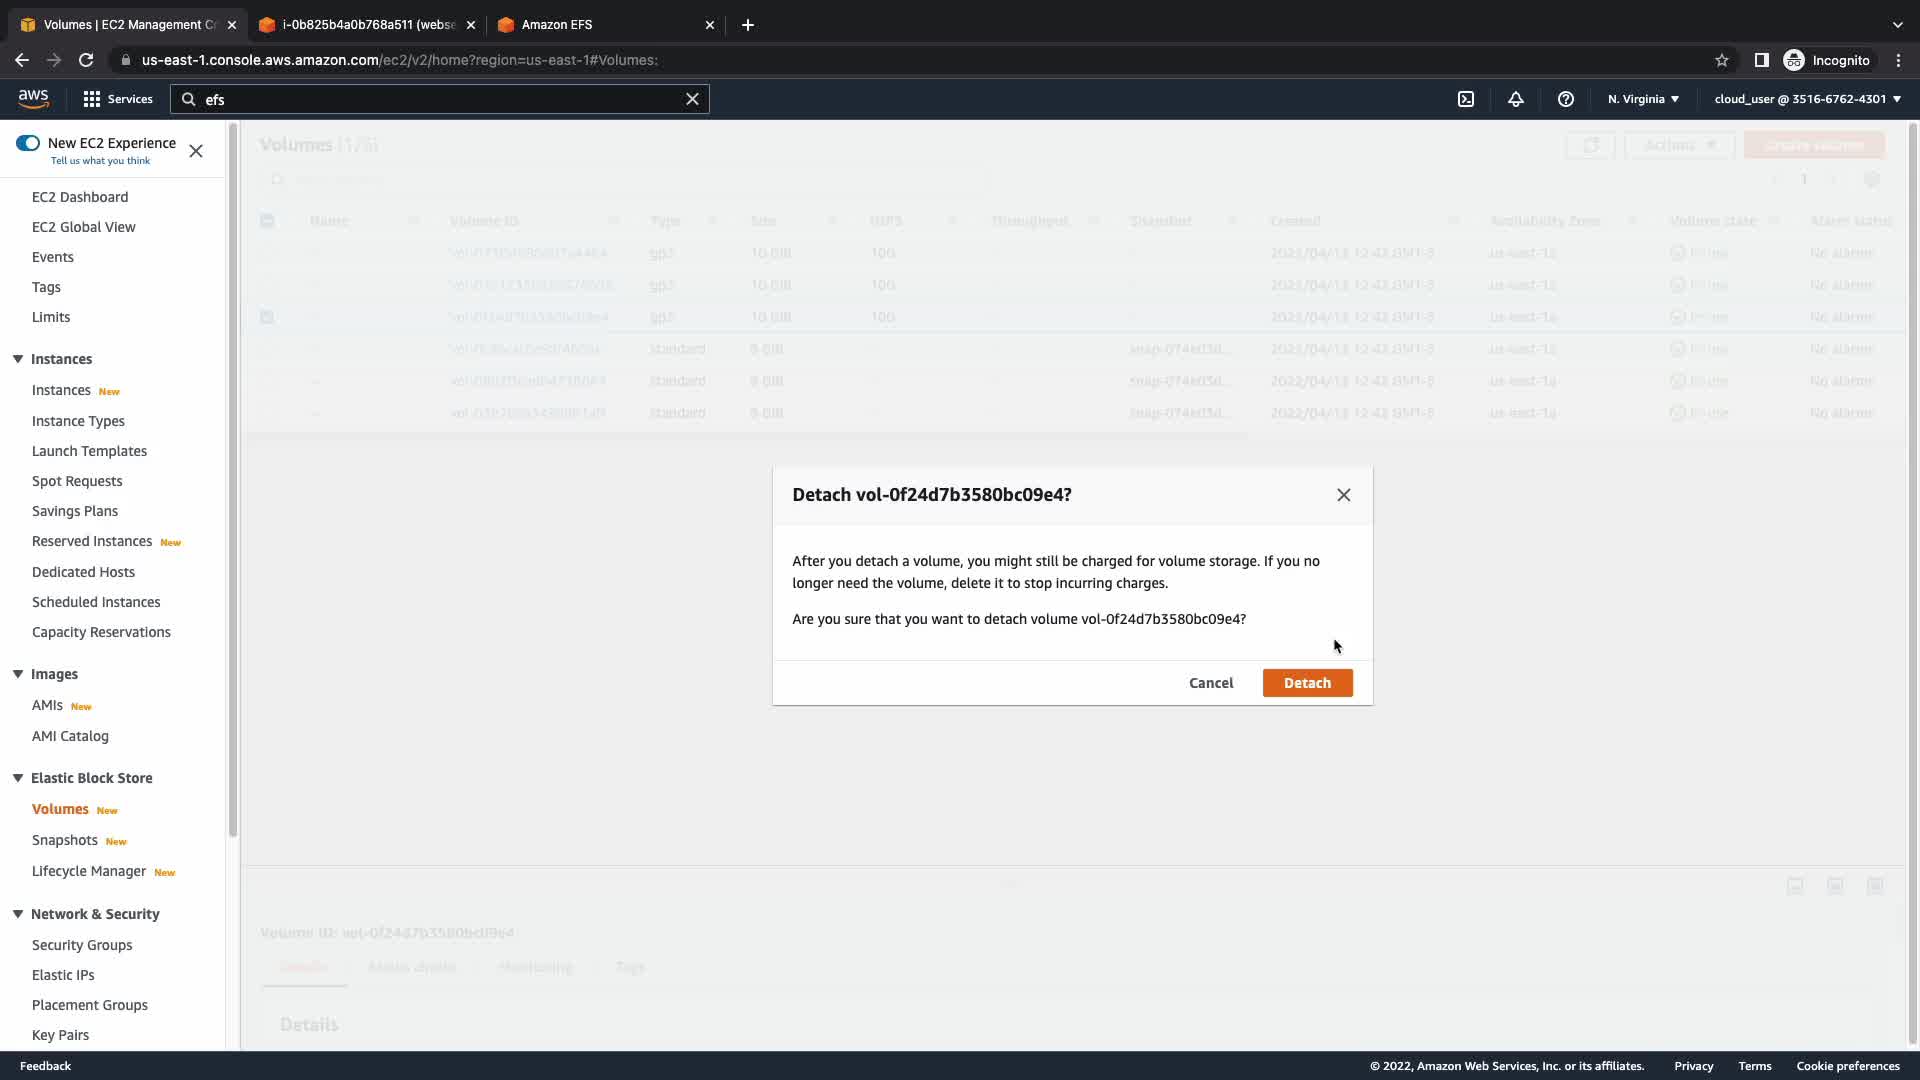Expand the cloud_user account menu
The width and height of the screenshot is (1920, 1080).
[x=1807, y=99]
